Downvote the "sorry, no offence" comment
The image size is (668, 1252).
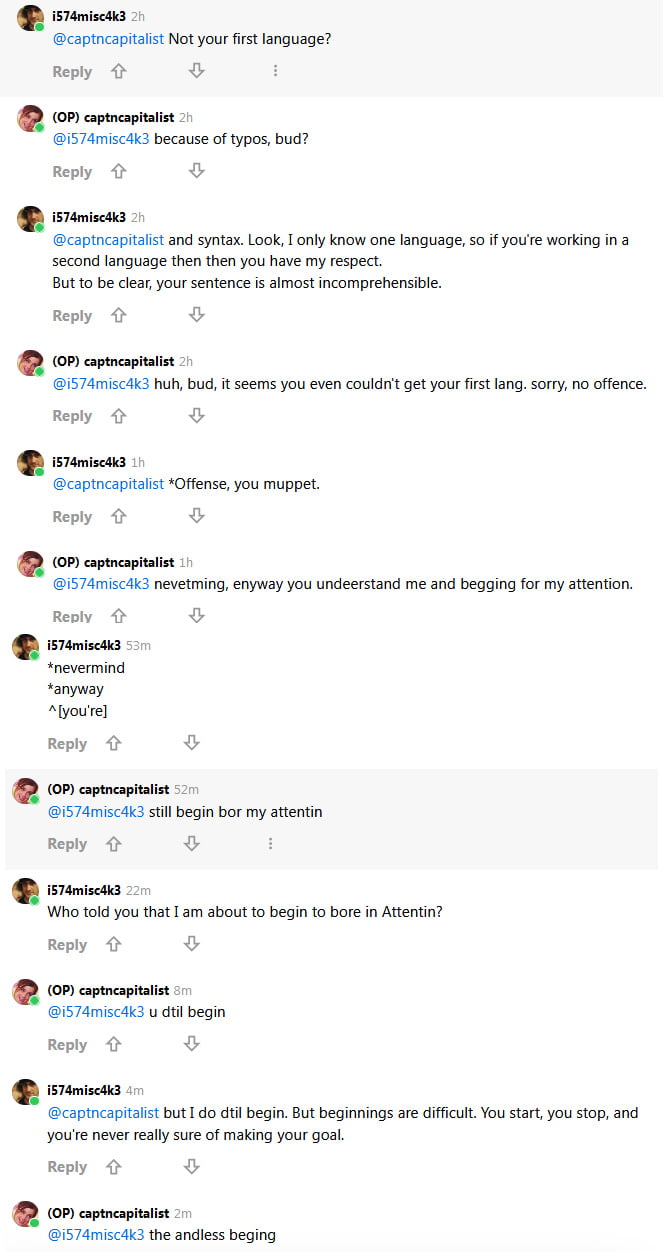pos(197,415)
